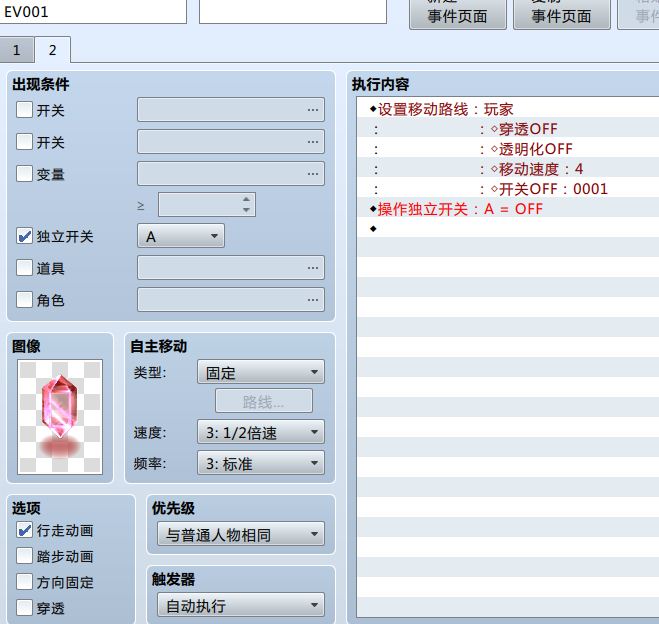659x624 pixels.
Task: Open the ellipsis picker for 道具 field
Action: pos(312,268)
